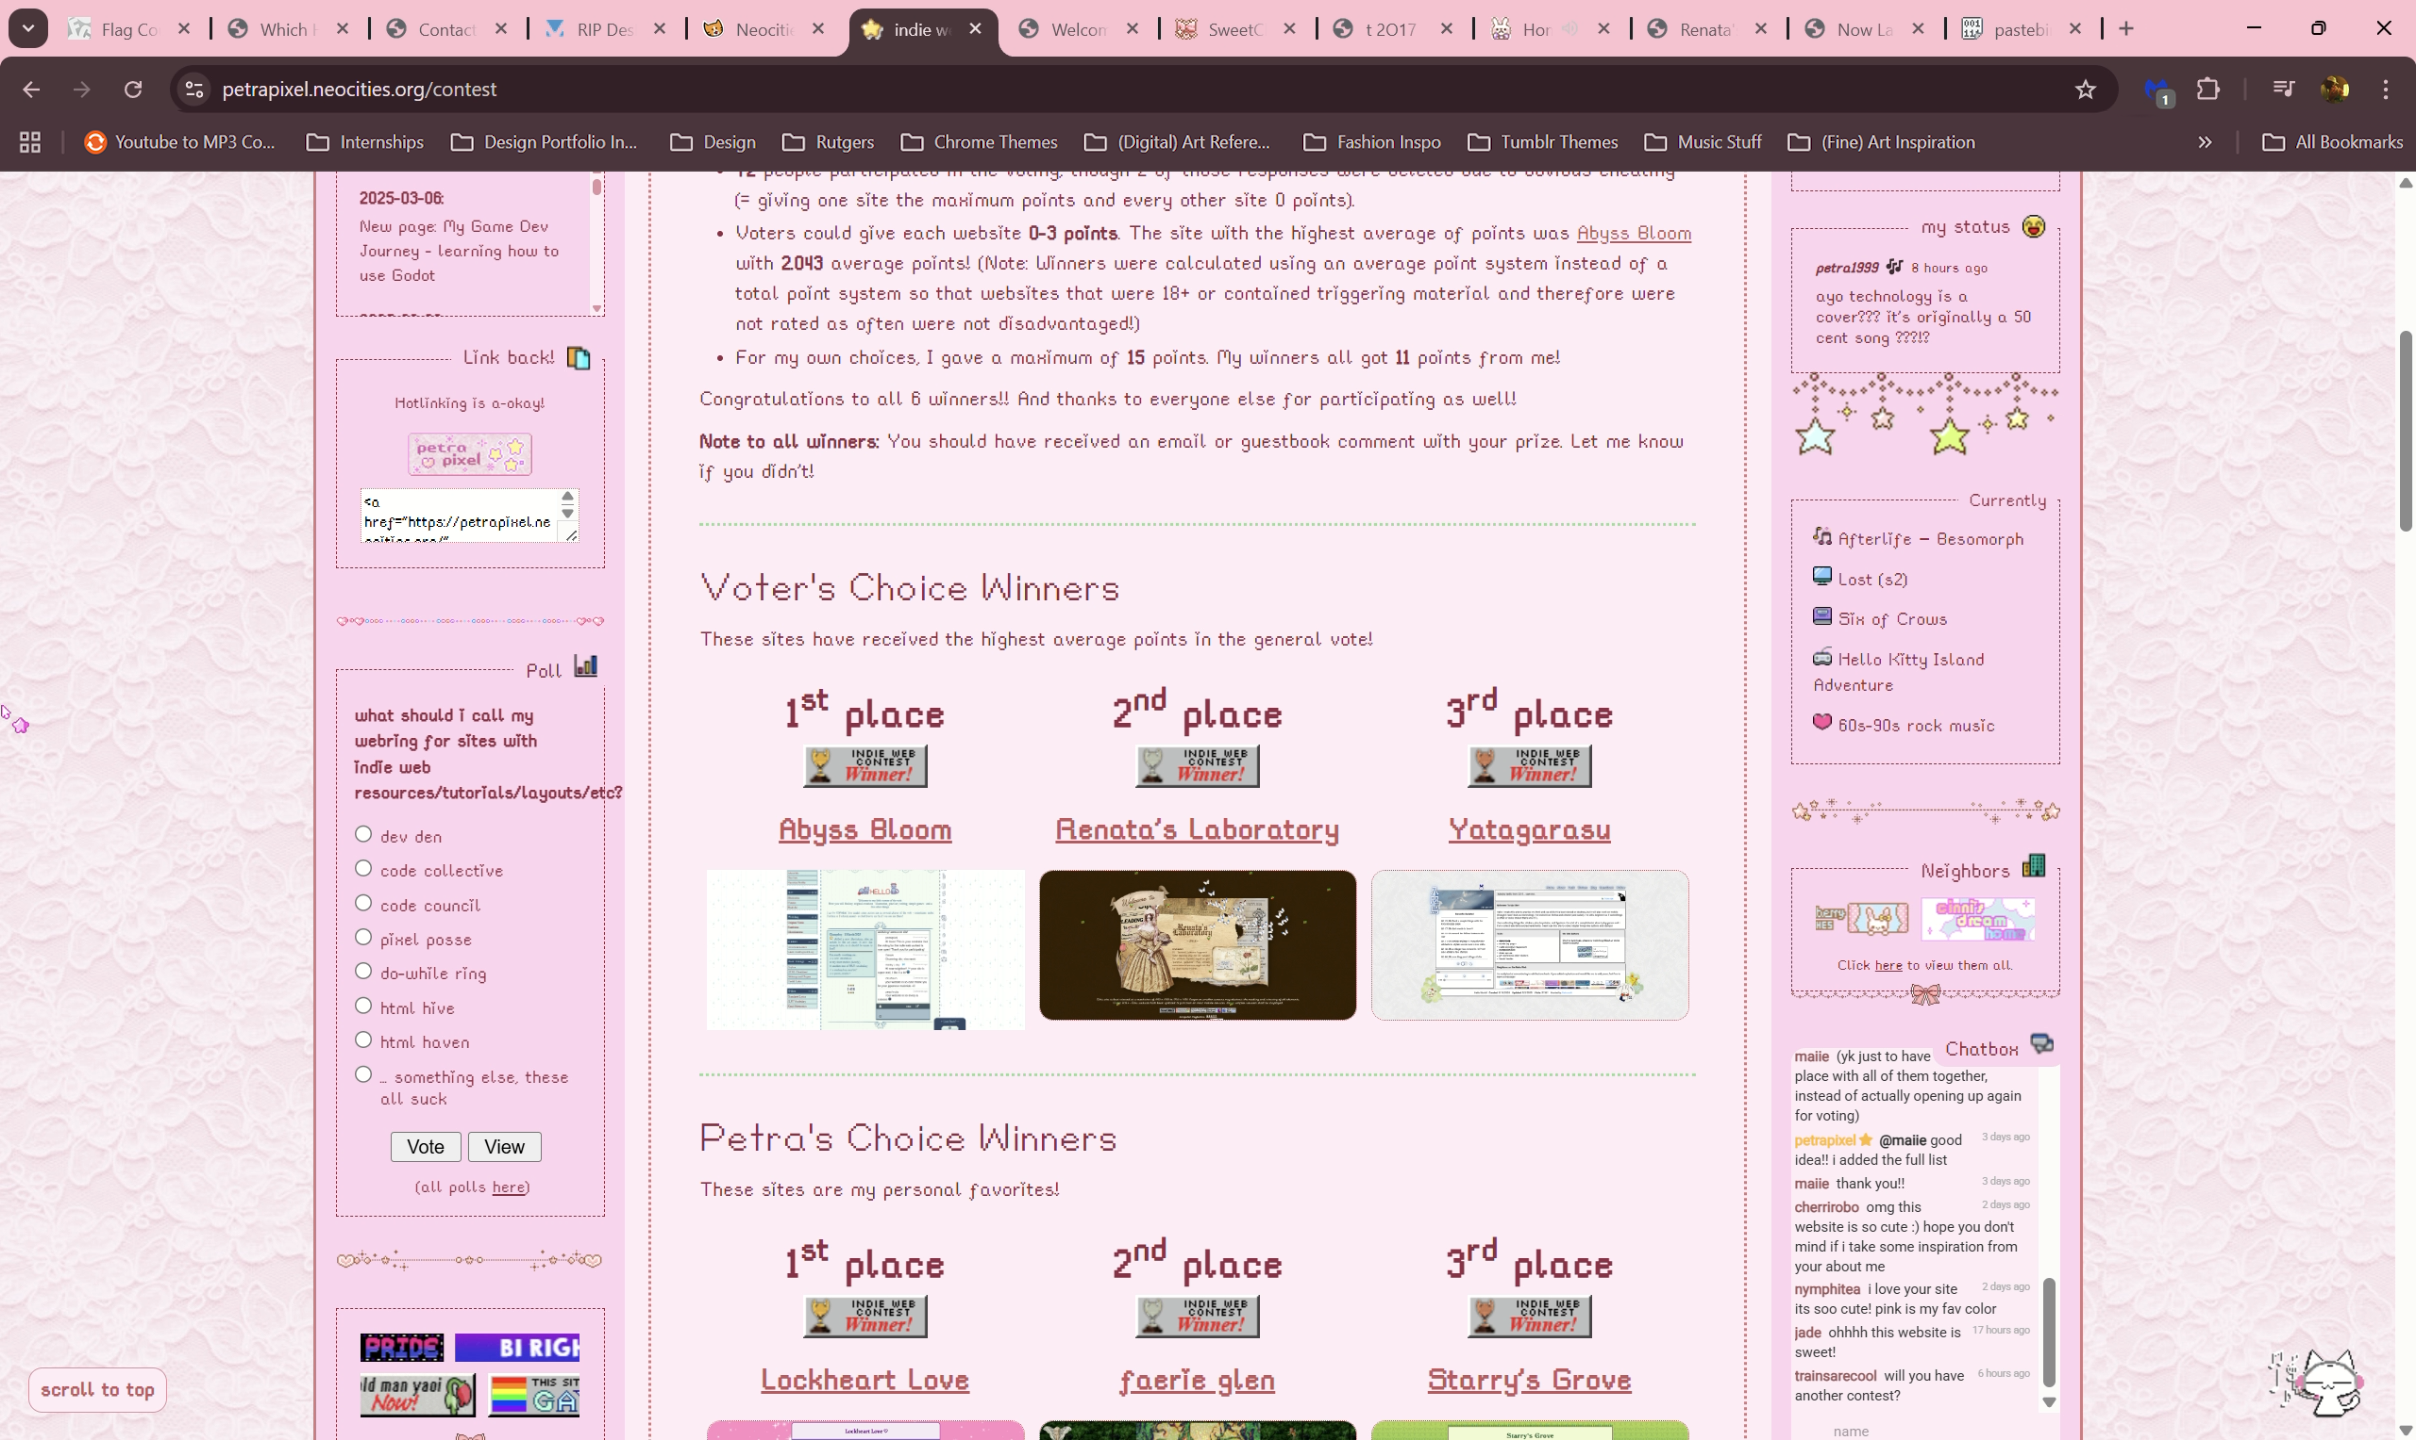Click the 3rd place Voter's Choice winner badge
This screenshot has width=2416, height=1440.
coord(1529,766)
